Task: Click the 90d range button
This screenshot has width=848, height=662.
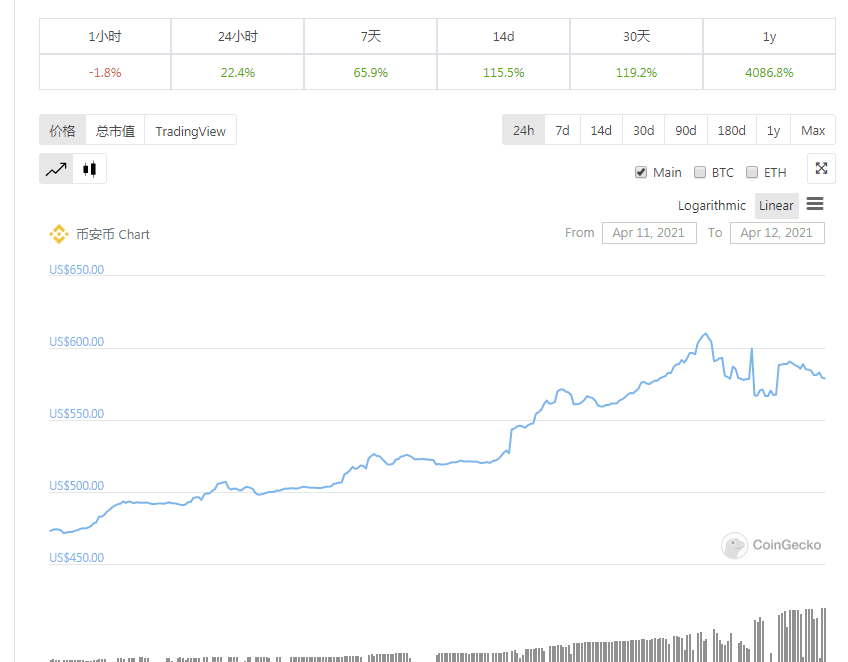Action: point(685,130)
